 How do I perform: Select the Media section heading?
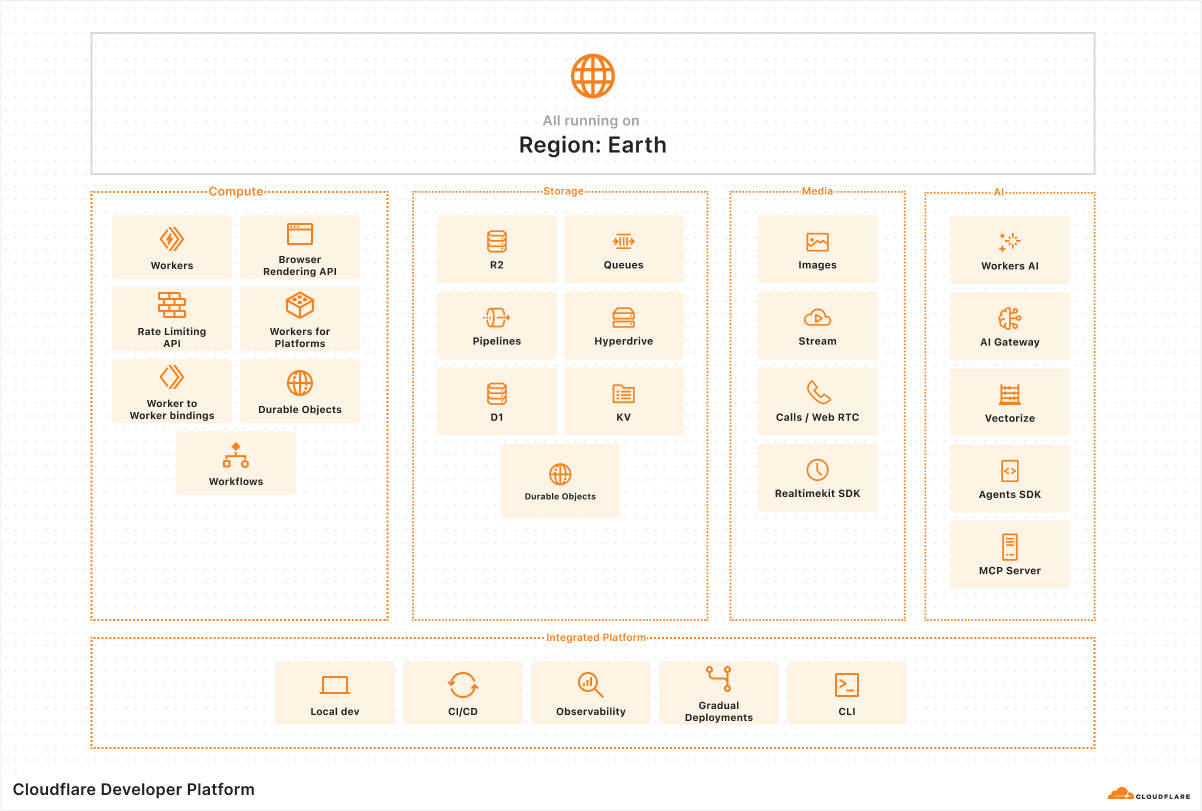click(x=817, y=192)
